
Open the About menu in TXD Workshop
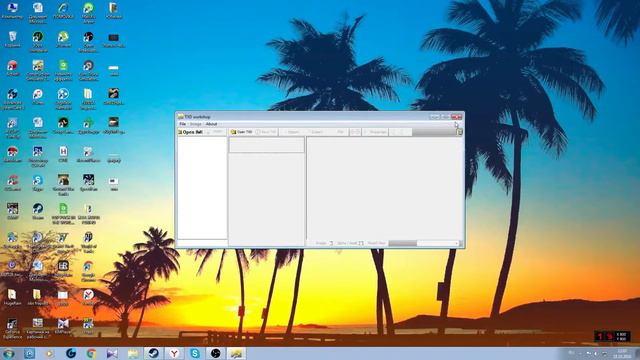click(211, 124)
